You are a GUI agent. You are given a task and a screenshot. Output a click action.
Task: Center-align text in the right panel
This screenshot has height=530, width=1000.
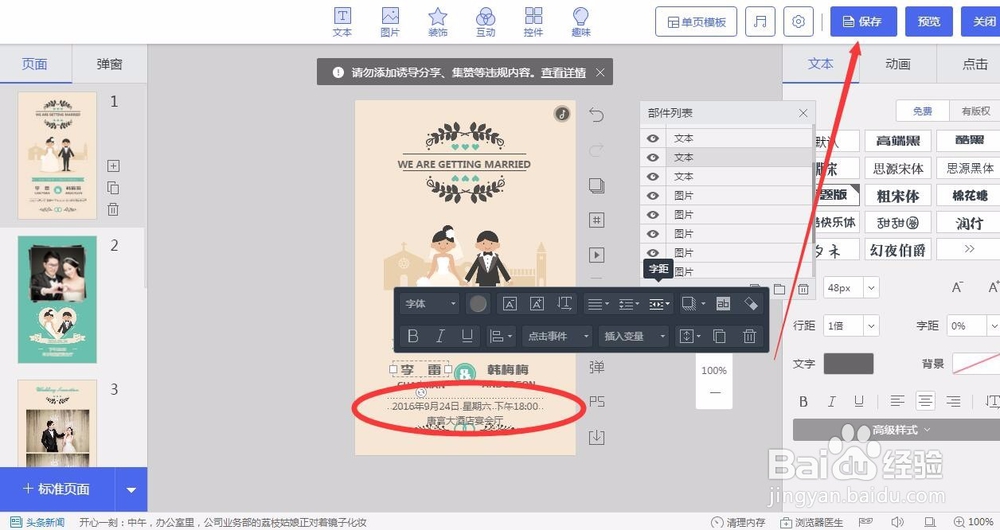pos(925,401)
